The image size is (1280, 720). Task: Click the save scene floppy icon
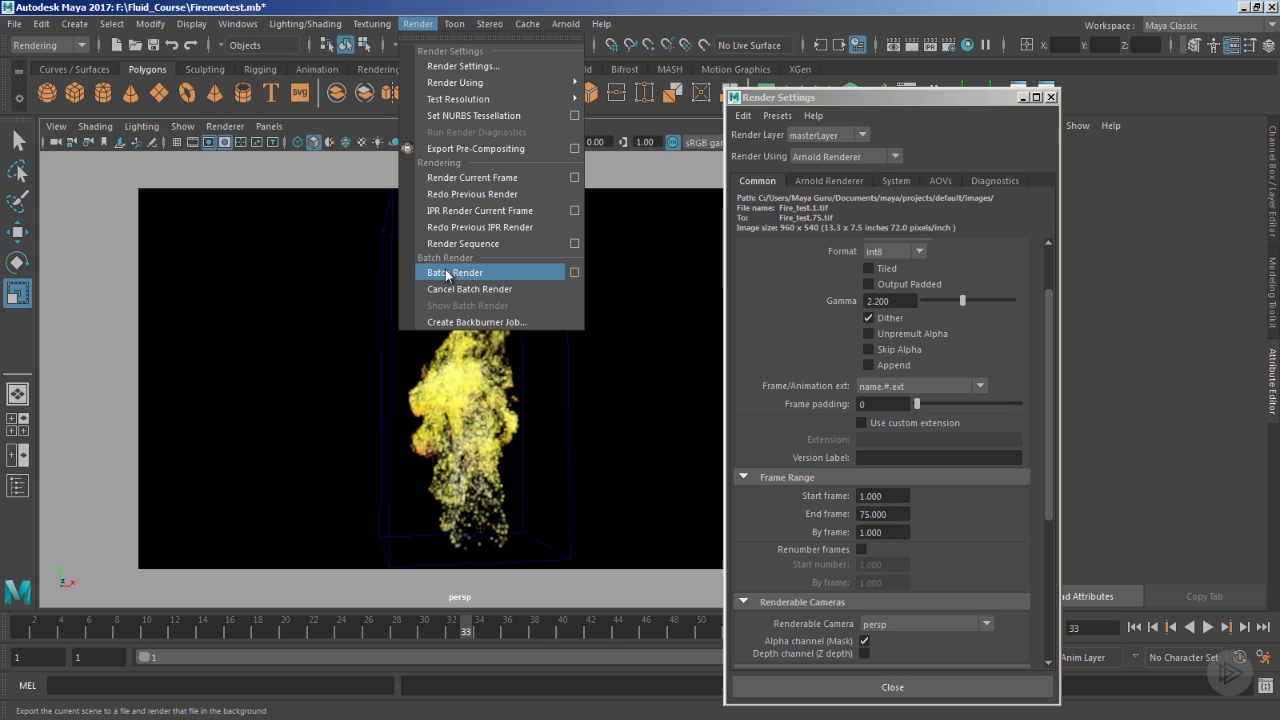[x=153, y=45]
